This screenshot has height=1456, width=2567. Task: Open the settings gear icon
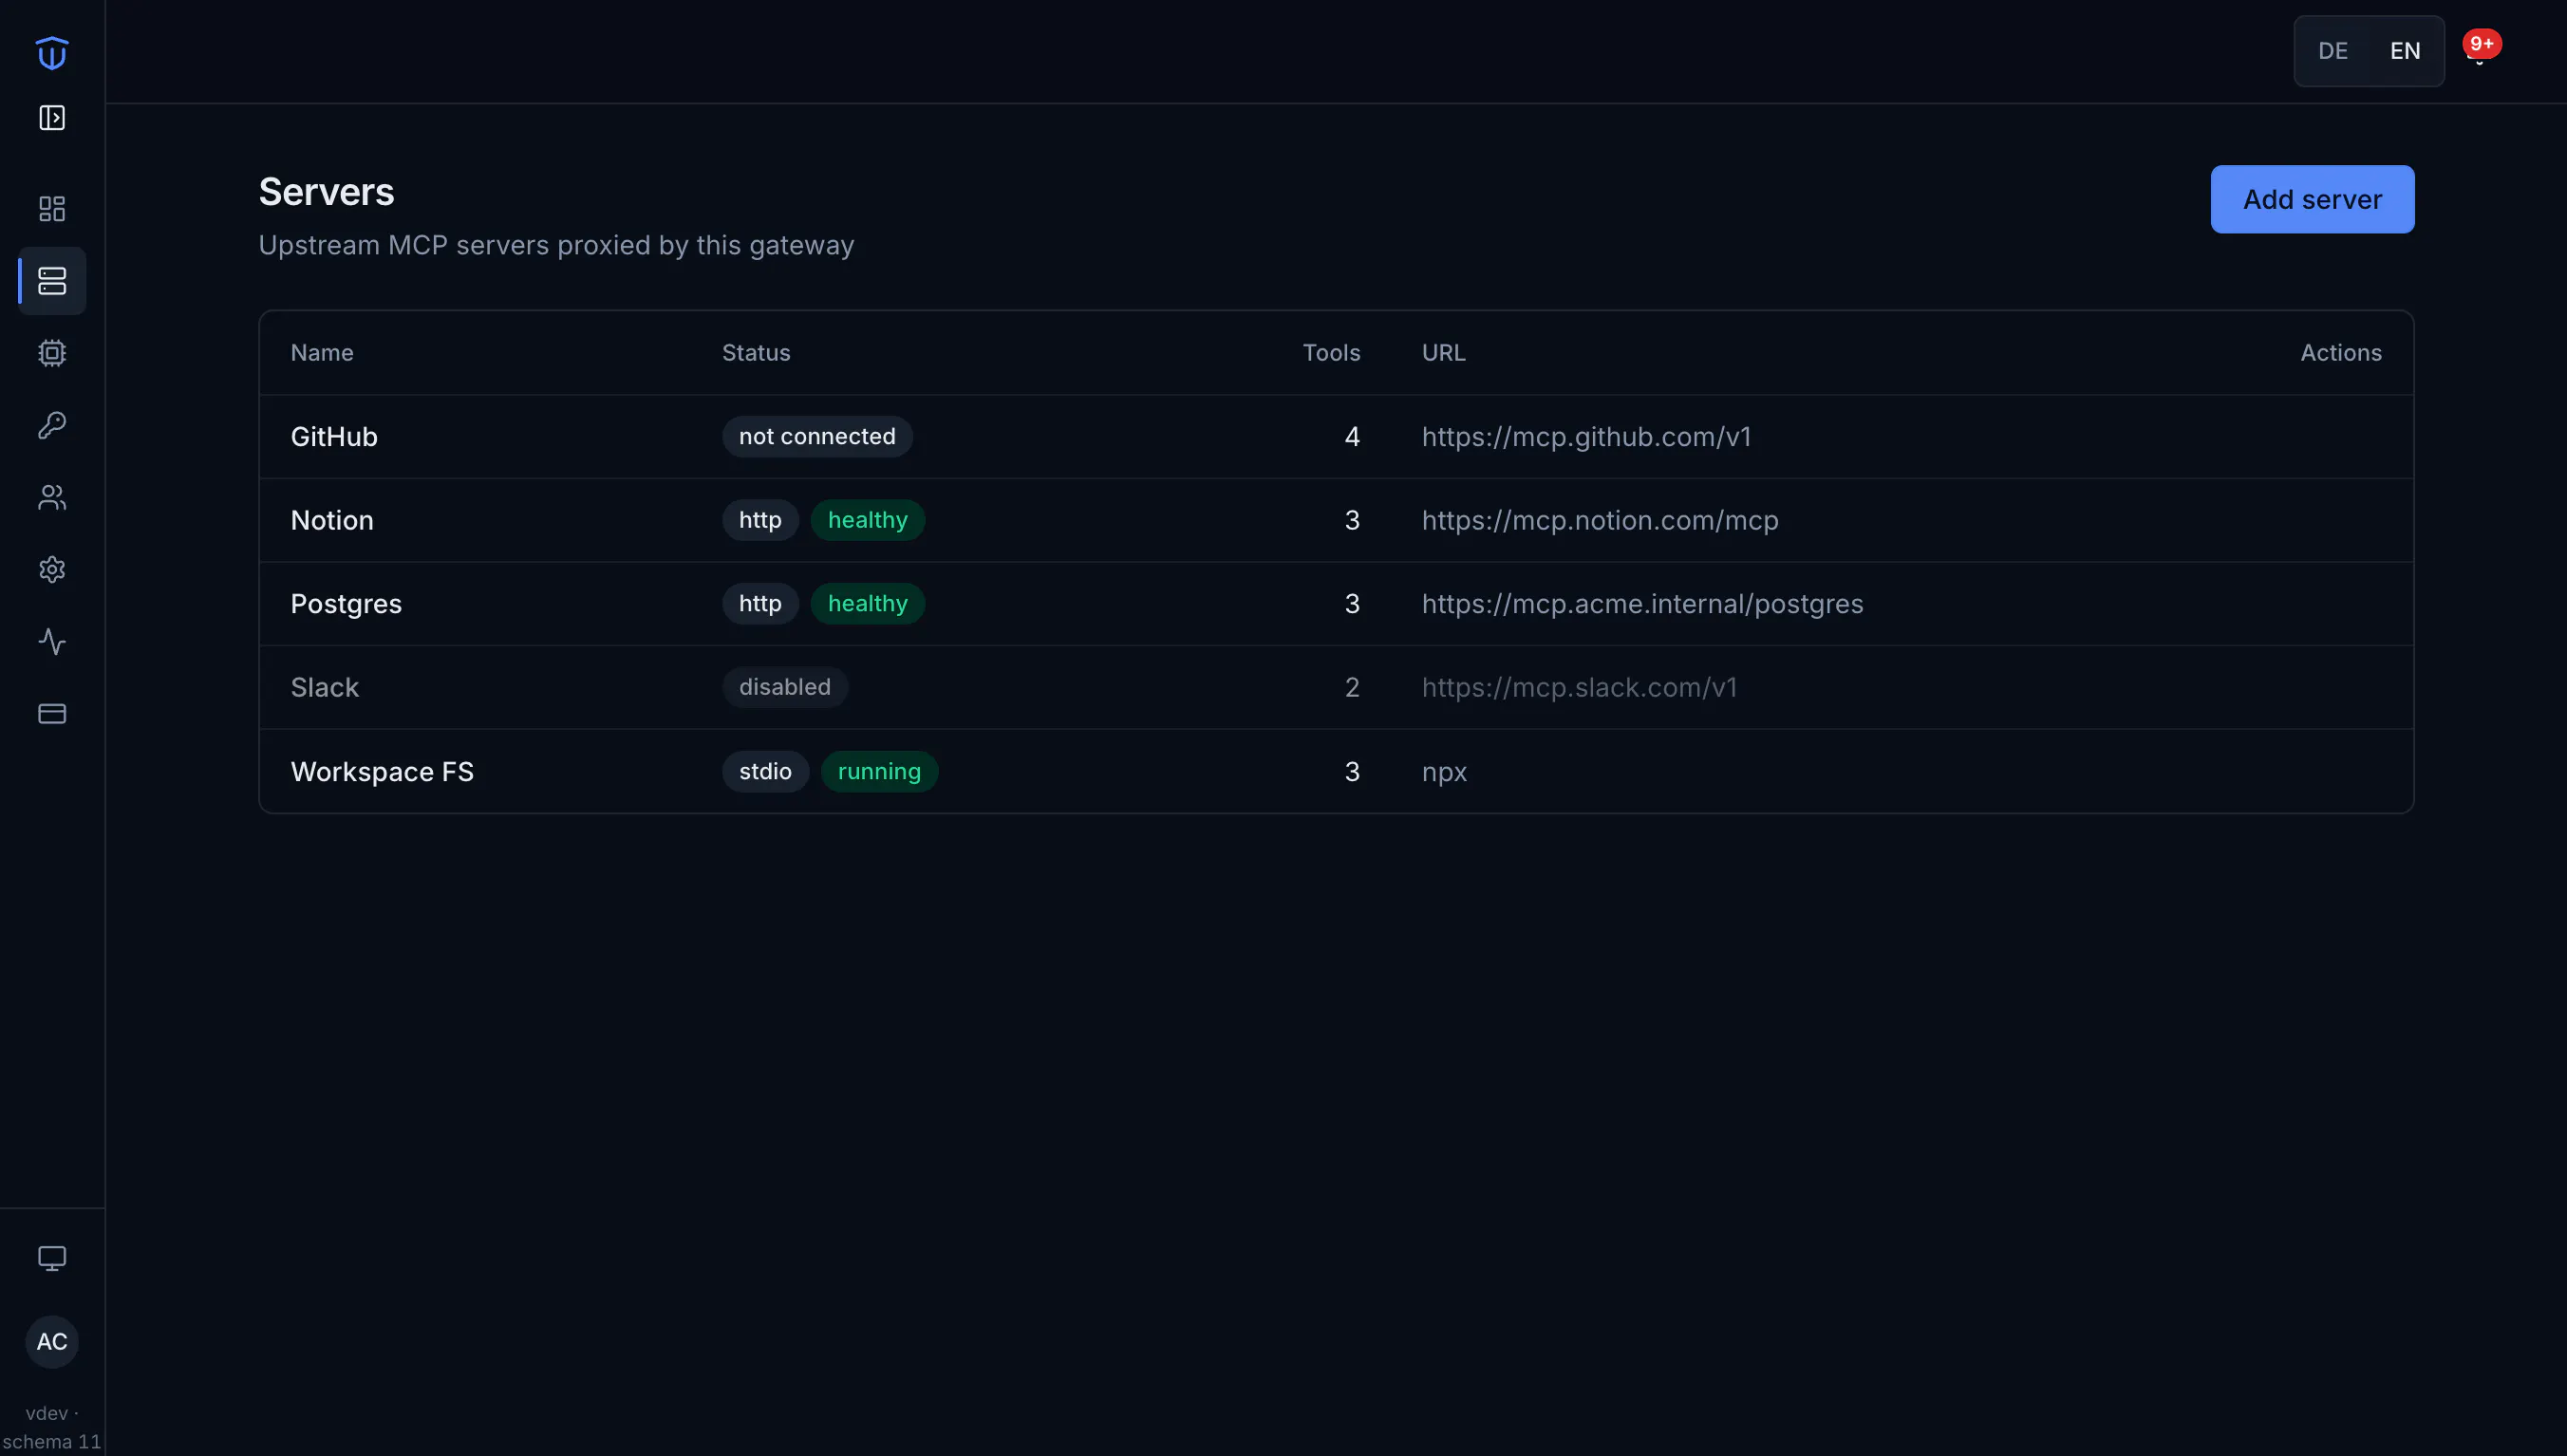(x=52, y=569)
